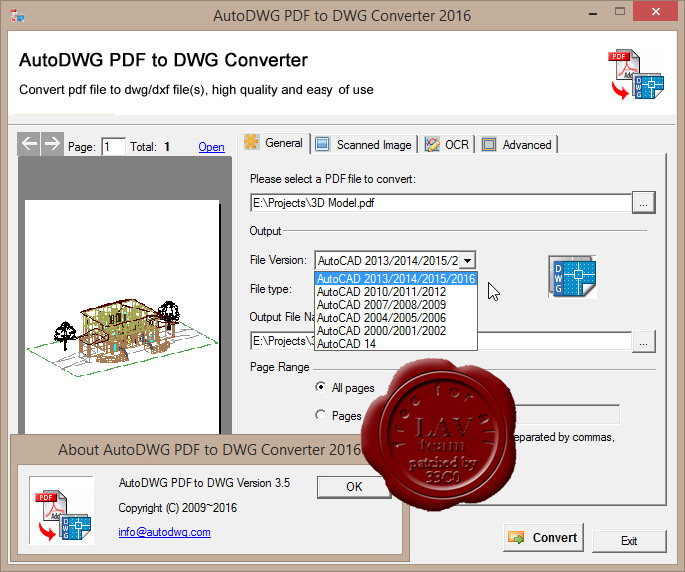Click the output file name field

(x=441, y=341)
